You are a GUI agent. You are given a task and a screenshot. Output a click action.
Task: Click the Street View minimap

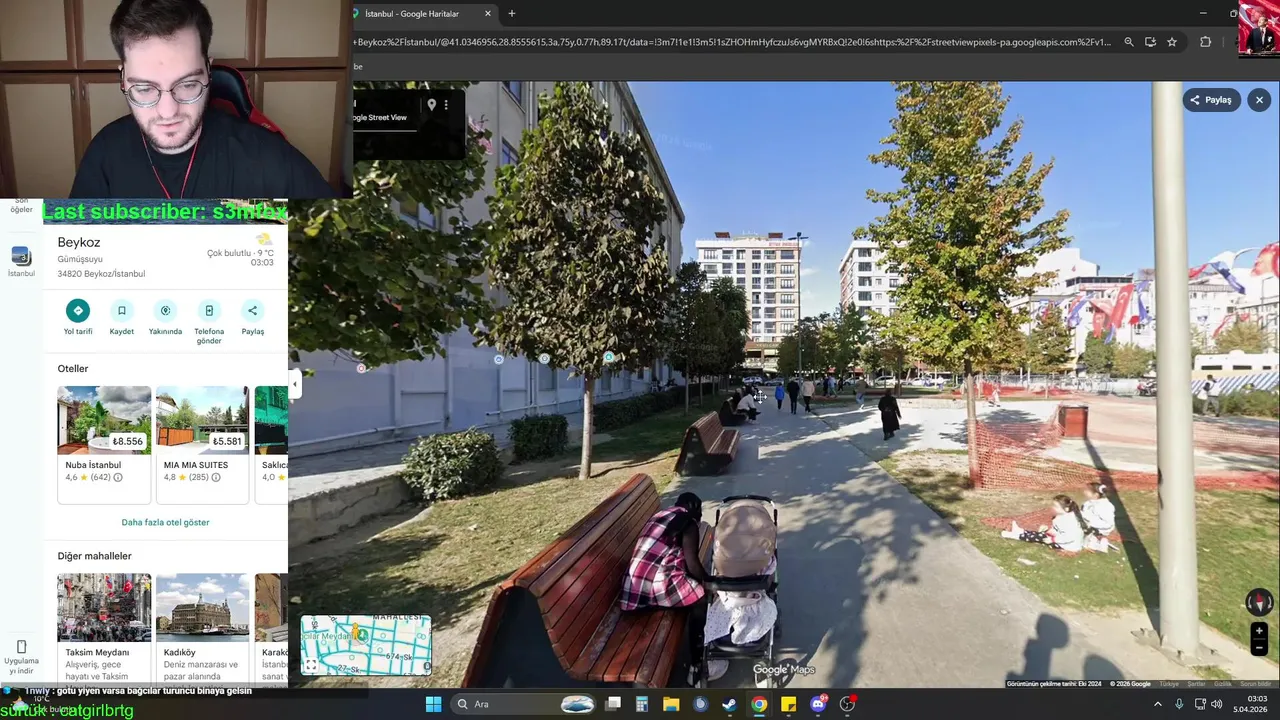366,645
